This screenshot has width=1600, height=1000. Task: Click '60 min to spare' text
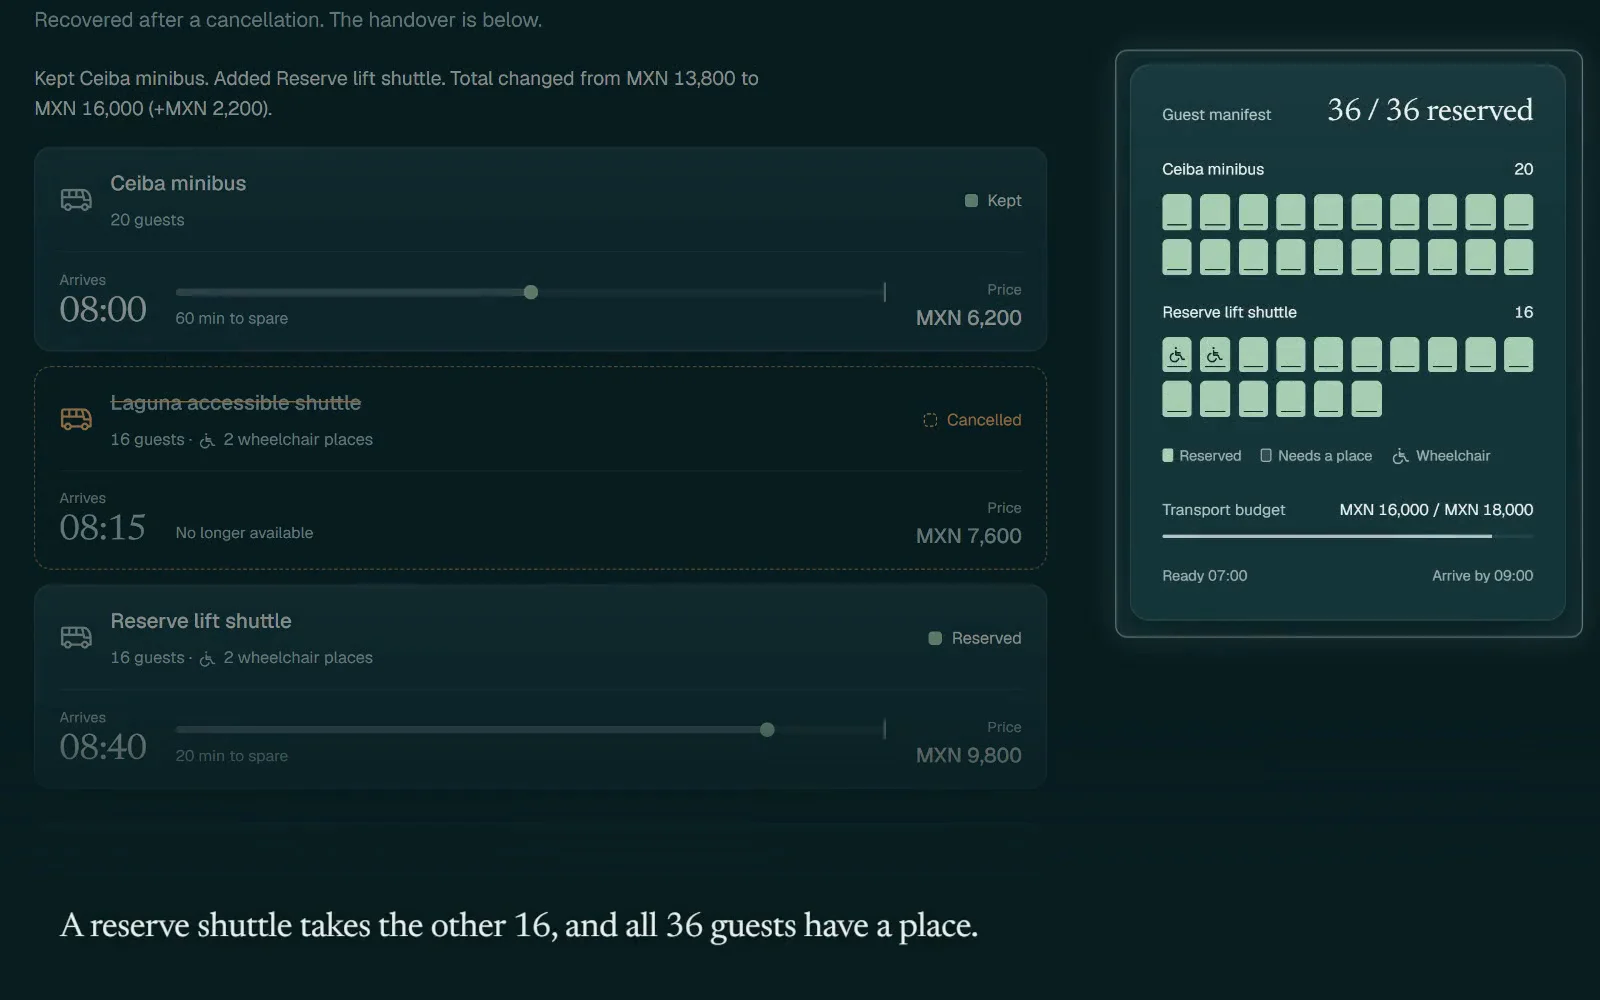232,318
